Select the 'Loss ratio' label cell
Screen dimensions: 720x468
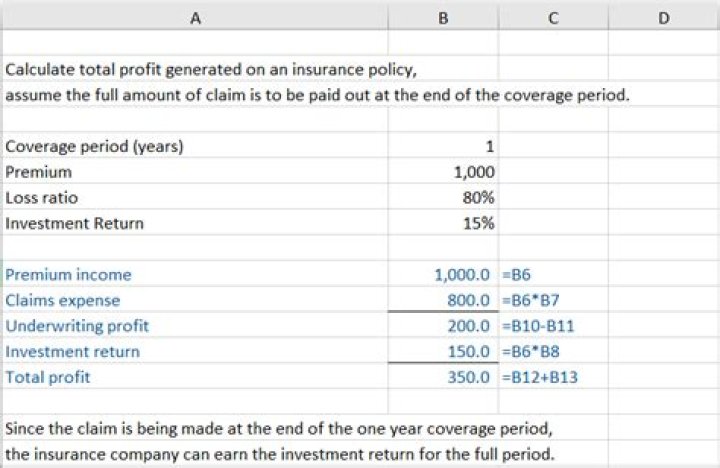point(195,197)
